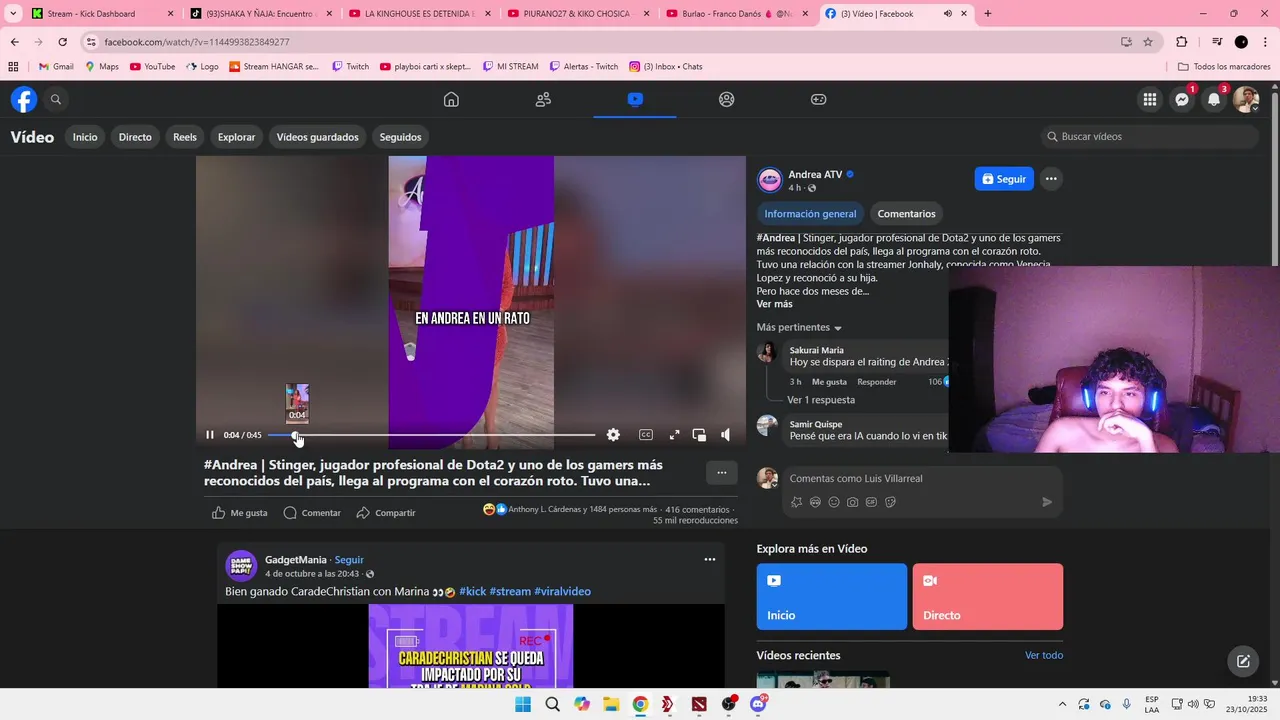Open Gaming icon in top navigation
The image size is (1280, 720).
point(818,99)
